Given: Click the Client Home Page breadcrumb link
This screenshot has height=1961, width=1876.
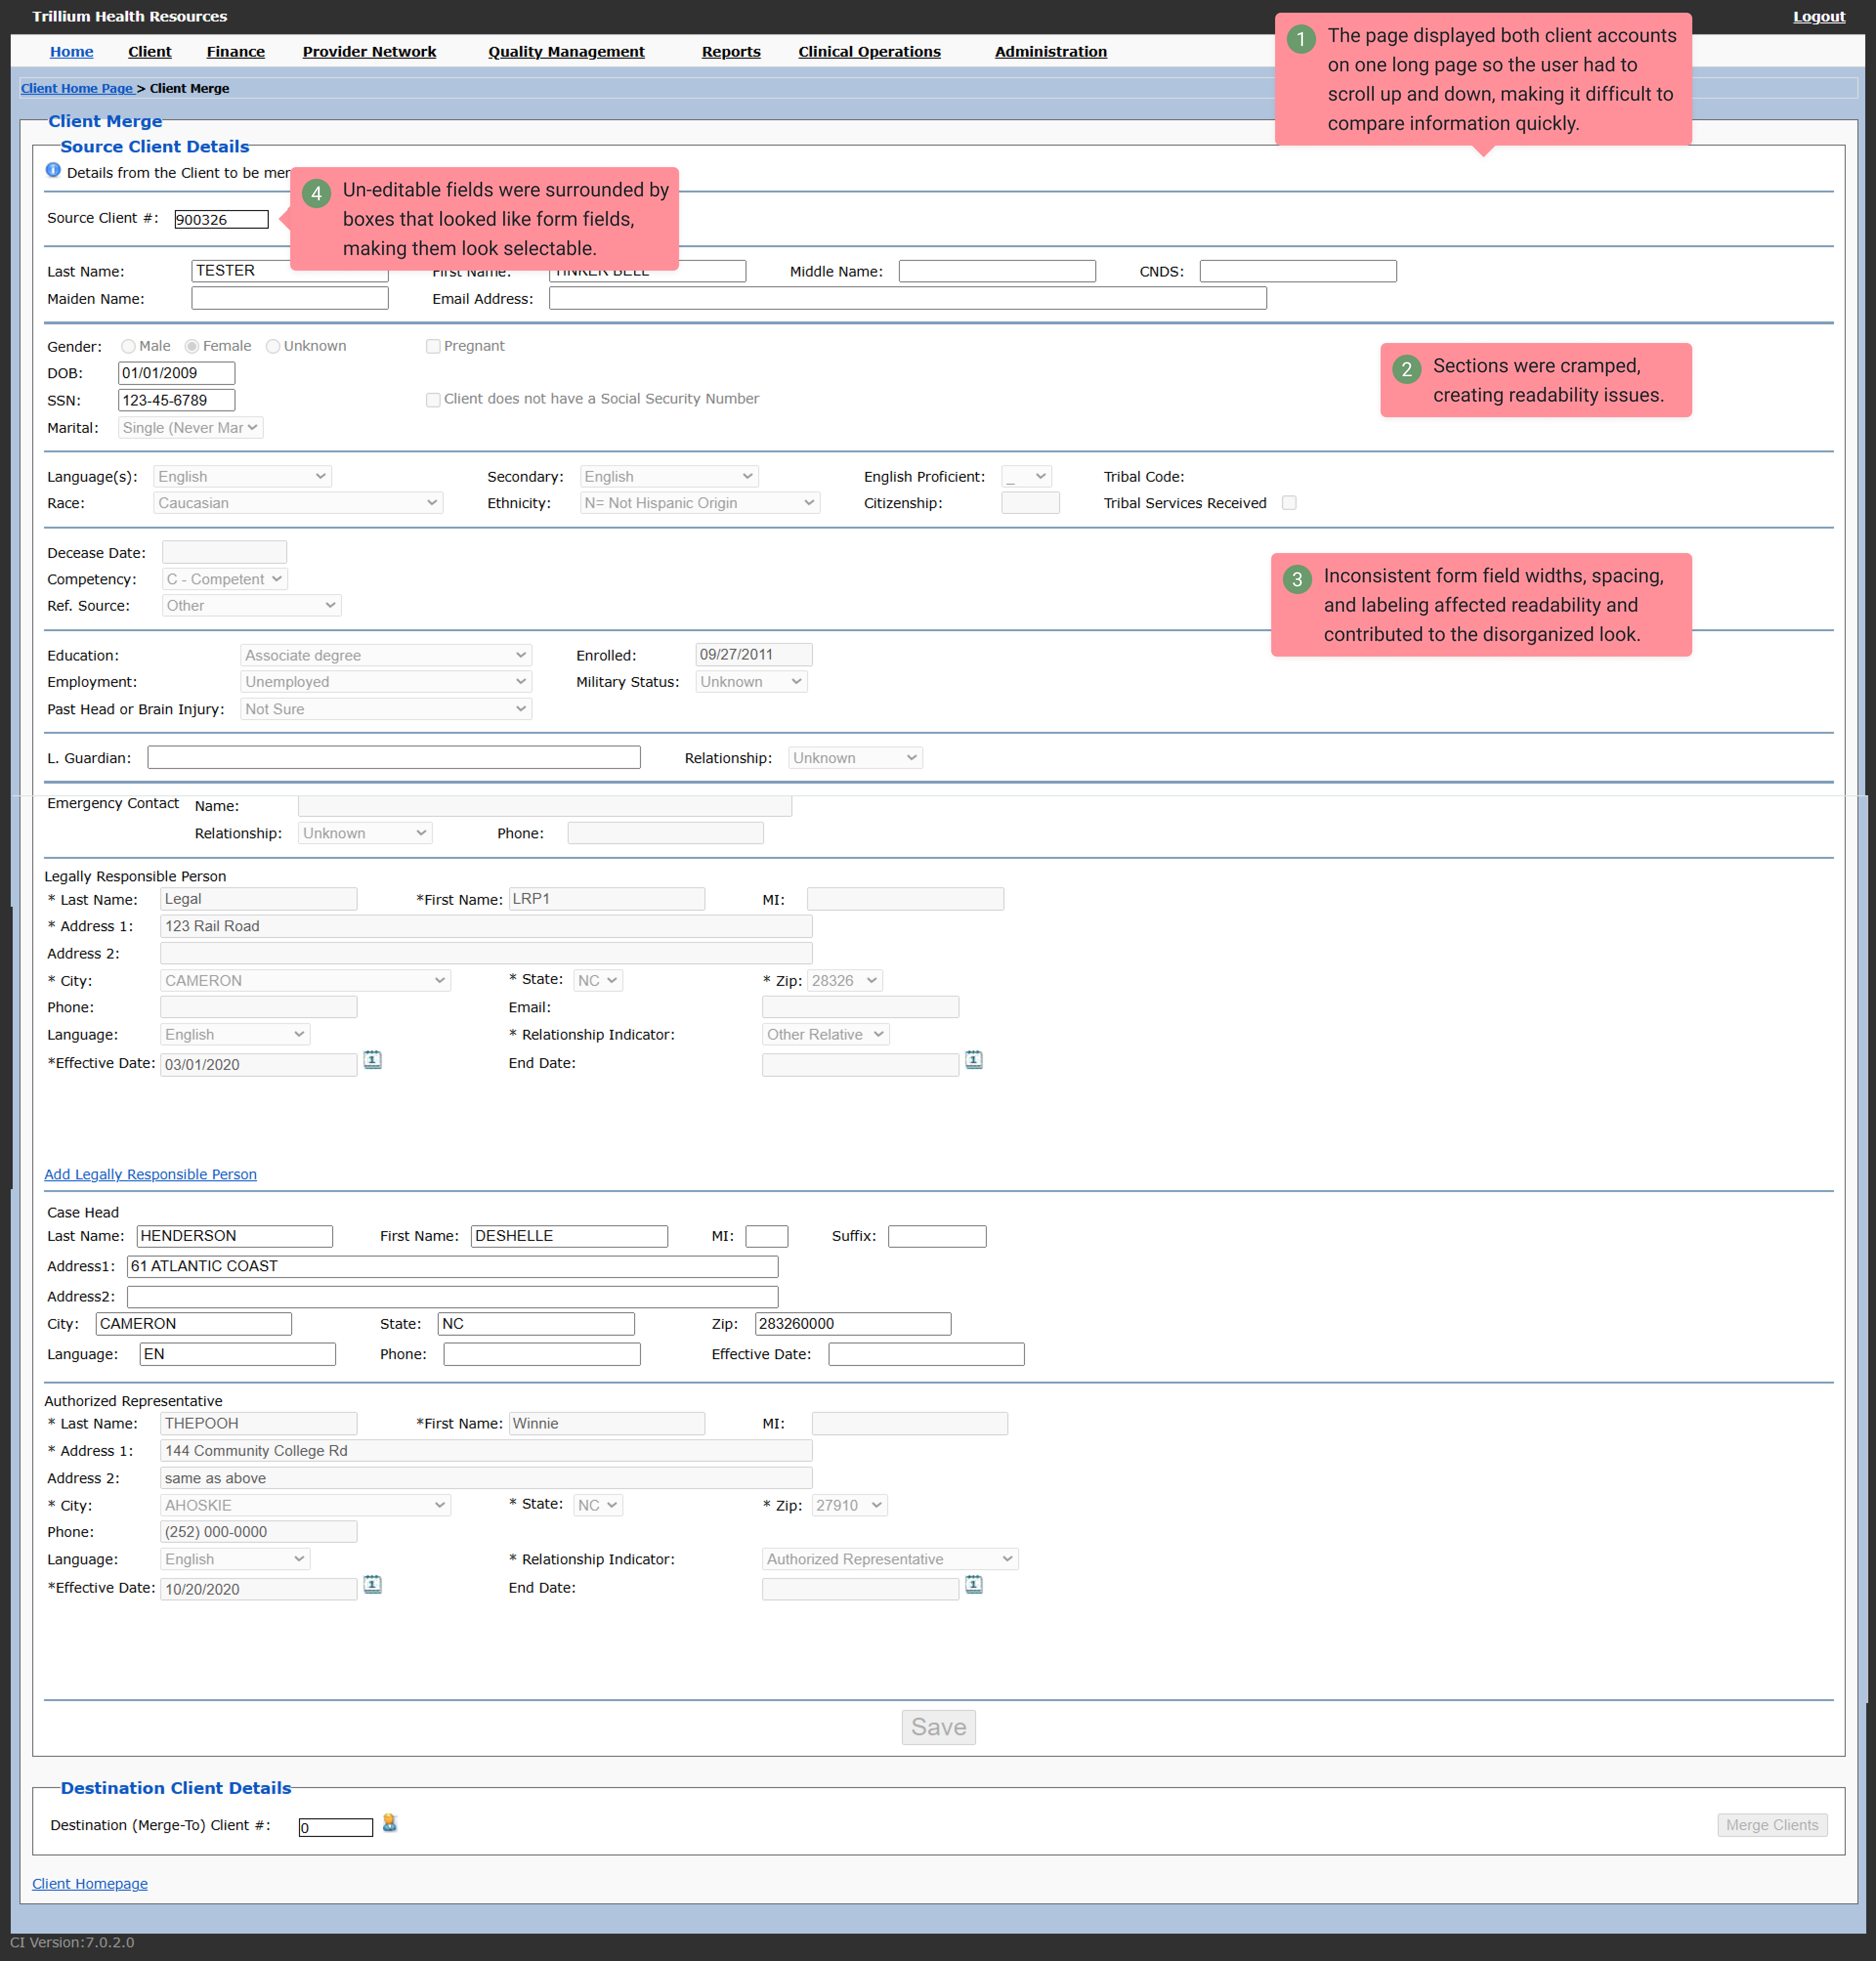Looking at the screenshot, I should pos(77,88).
